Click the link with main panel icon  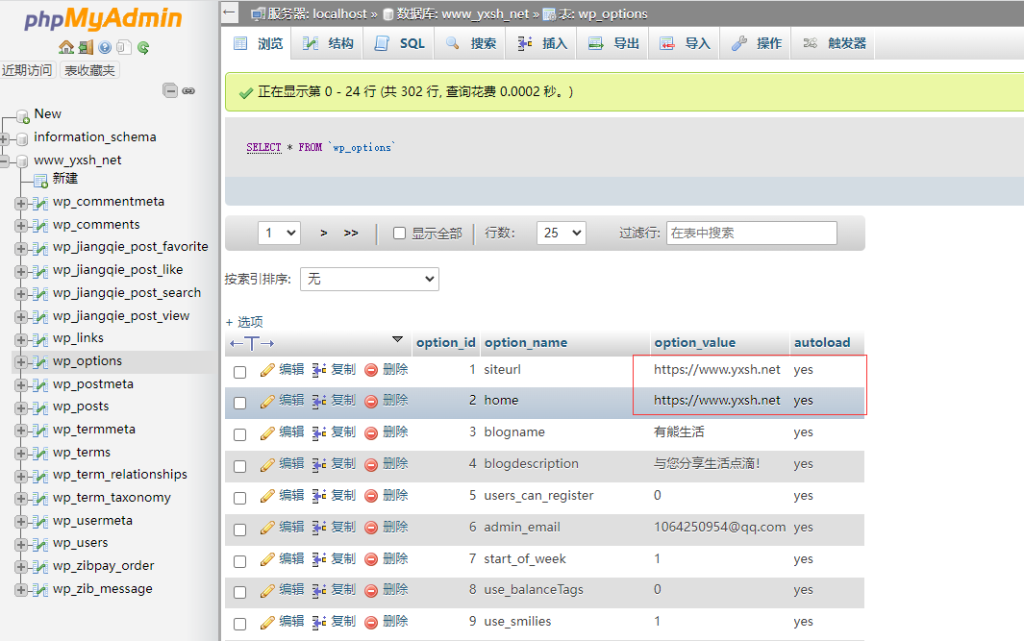188,91
